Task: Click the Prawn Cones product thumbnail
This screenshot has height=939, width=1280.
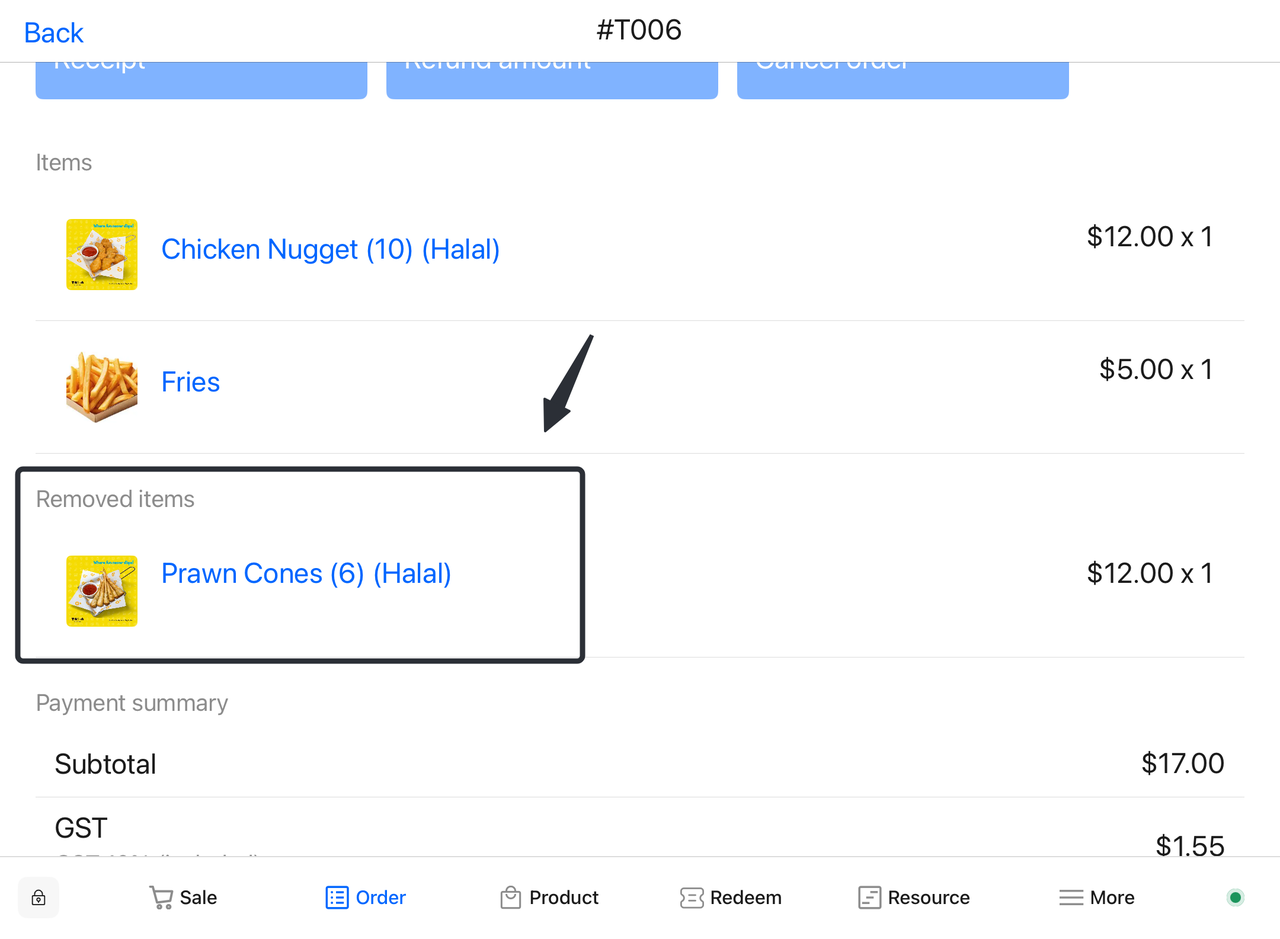Action: (x=102, y=591)
